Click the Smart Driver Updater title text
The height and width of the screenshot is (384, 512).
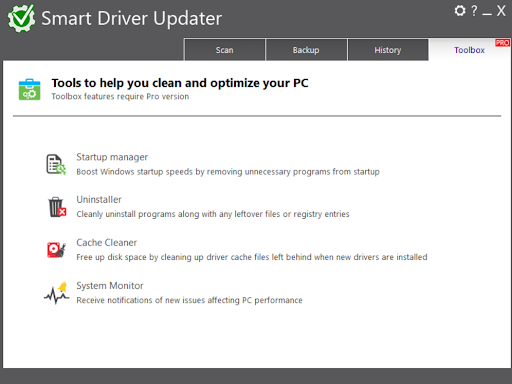point(132,18)
